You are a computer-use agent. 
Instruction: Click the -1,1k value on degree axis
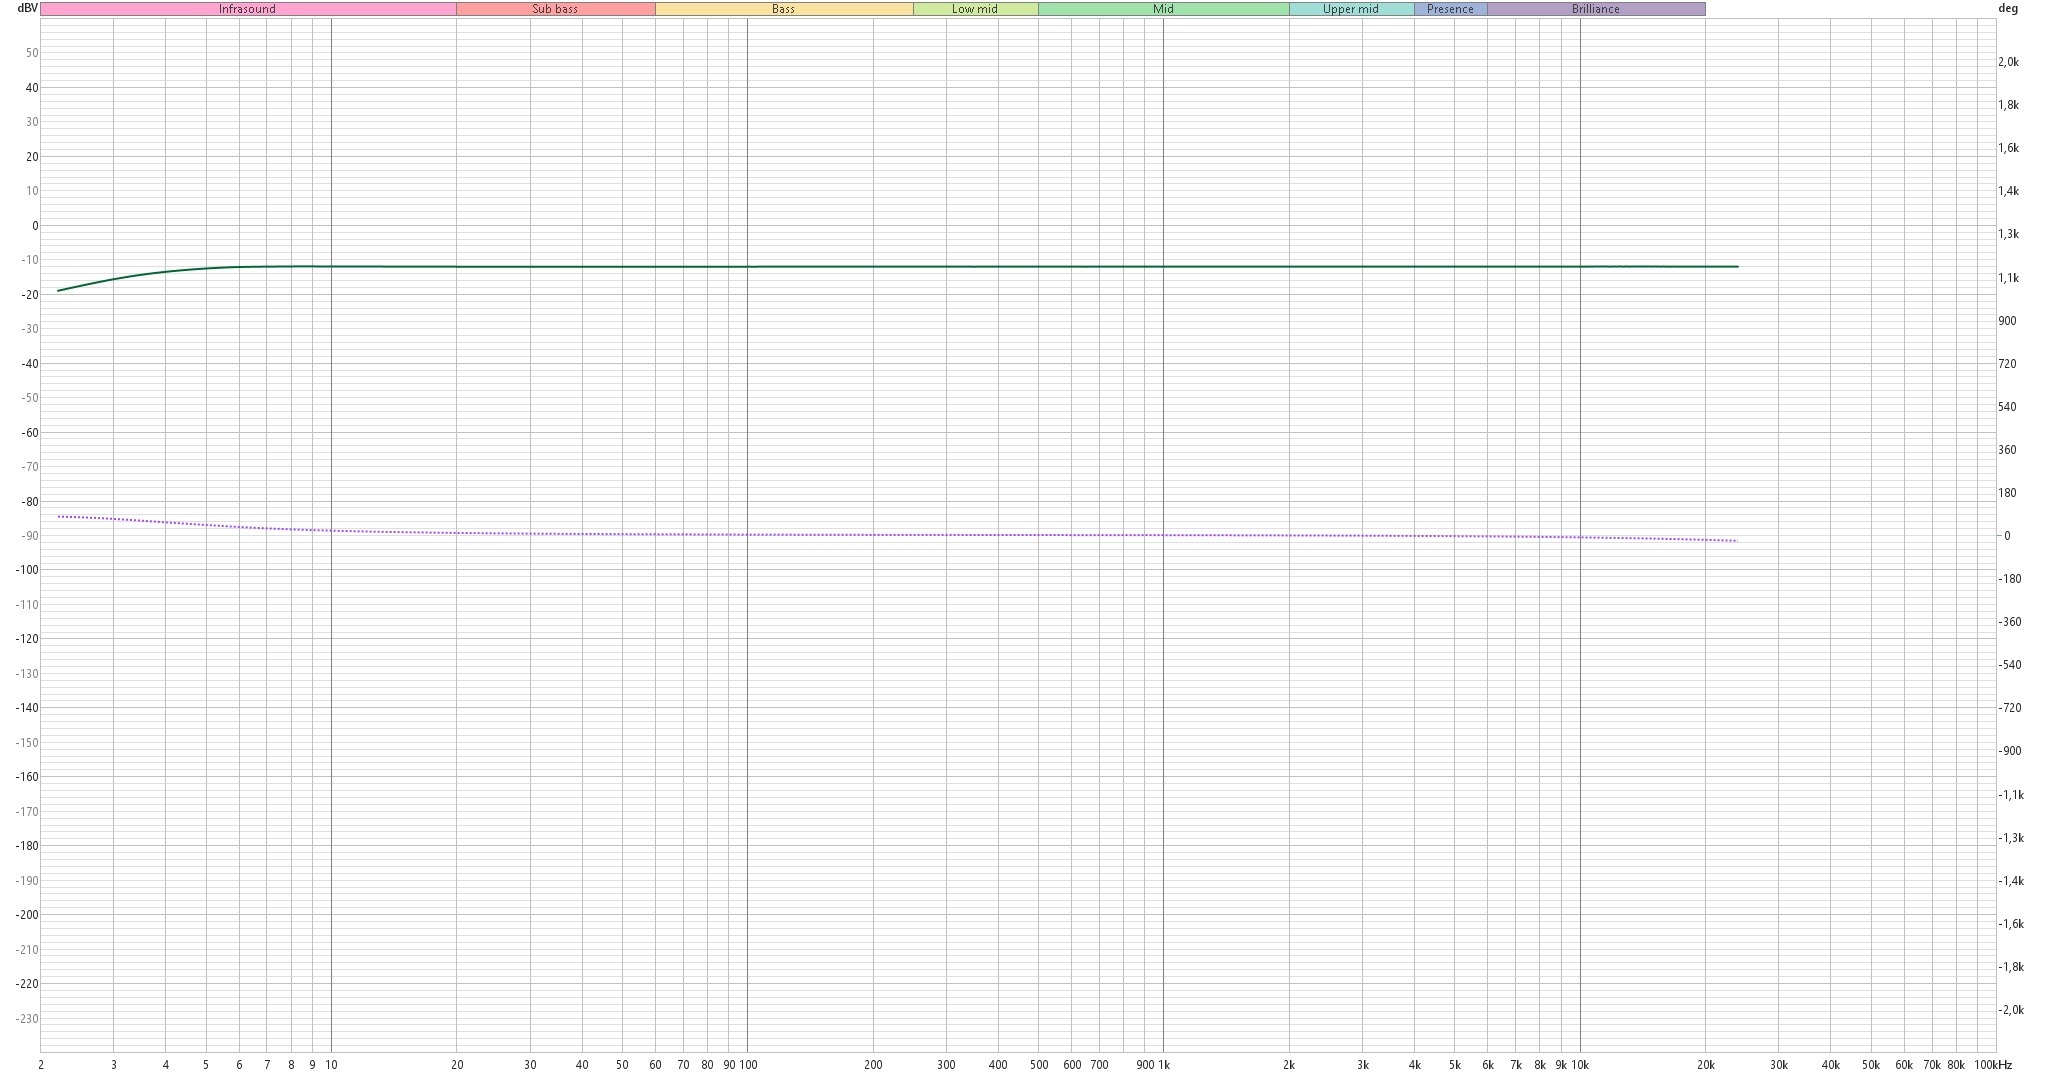point(2011,795)
